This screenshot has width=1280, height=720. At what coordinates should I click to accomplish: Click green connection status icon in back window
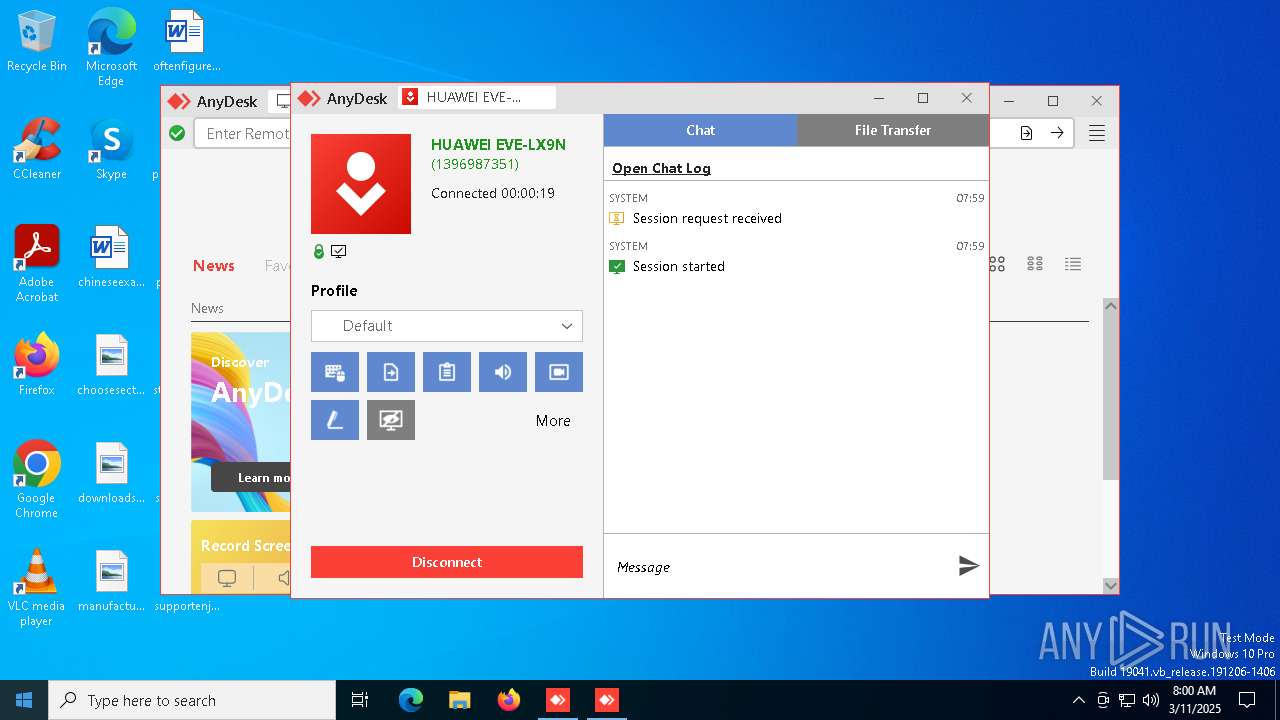(177, 133)
